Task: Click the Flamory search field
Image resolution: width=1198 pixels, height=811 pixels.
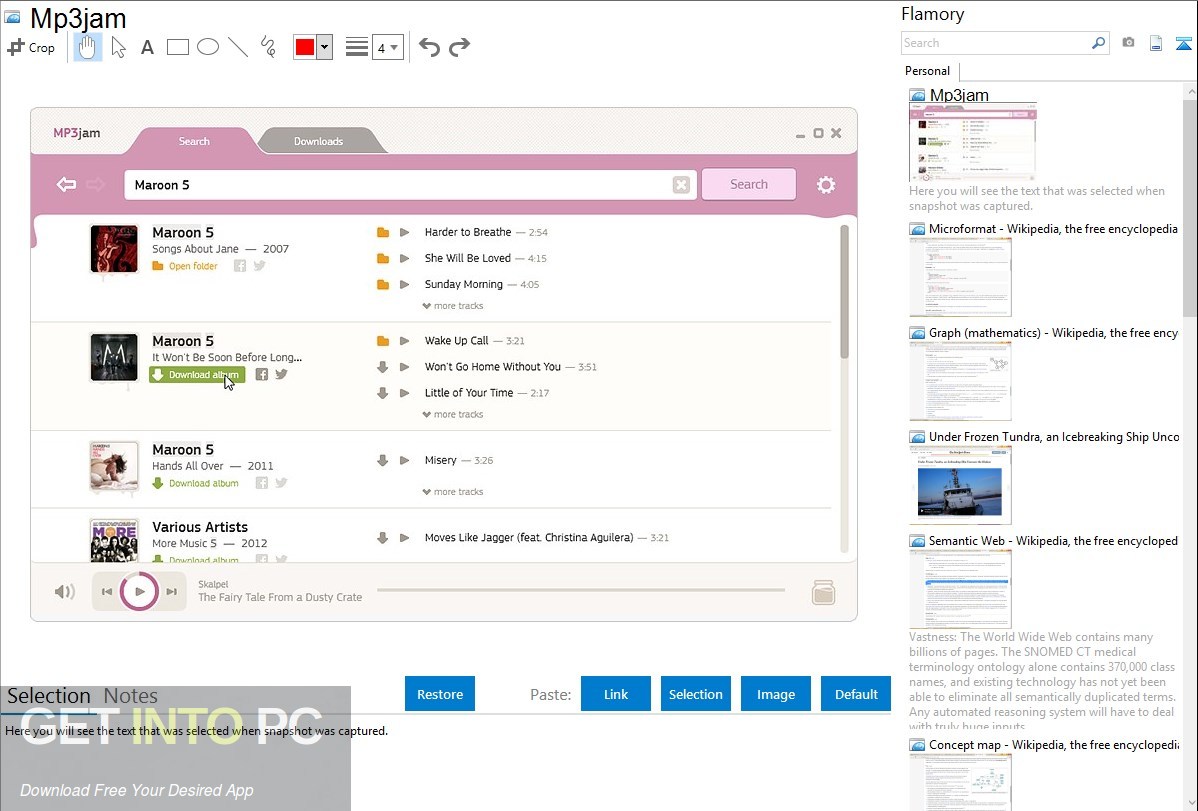Action: click(x=996, y=43)
